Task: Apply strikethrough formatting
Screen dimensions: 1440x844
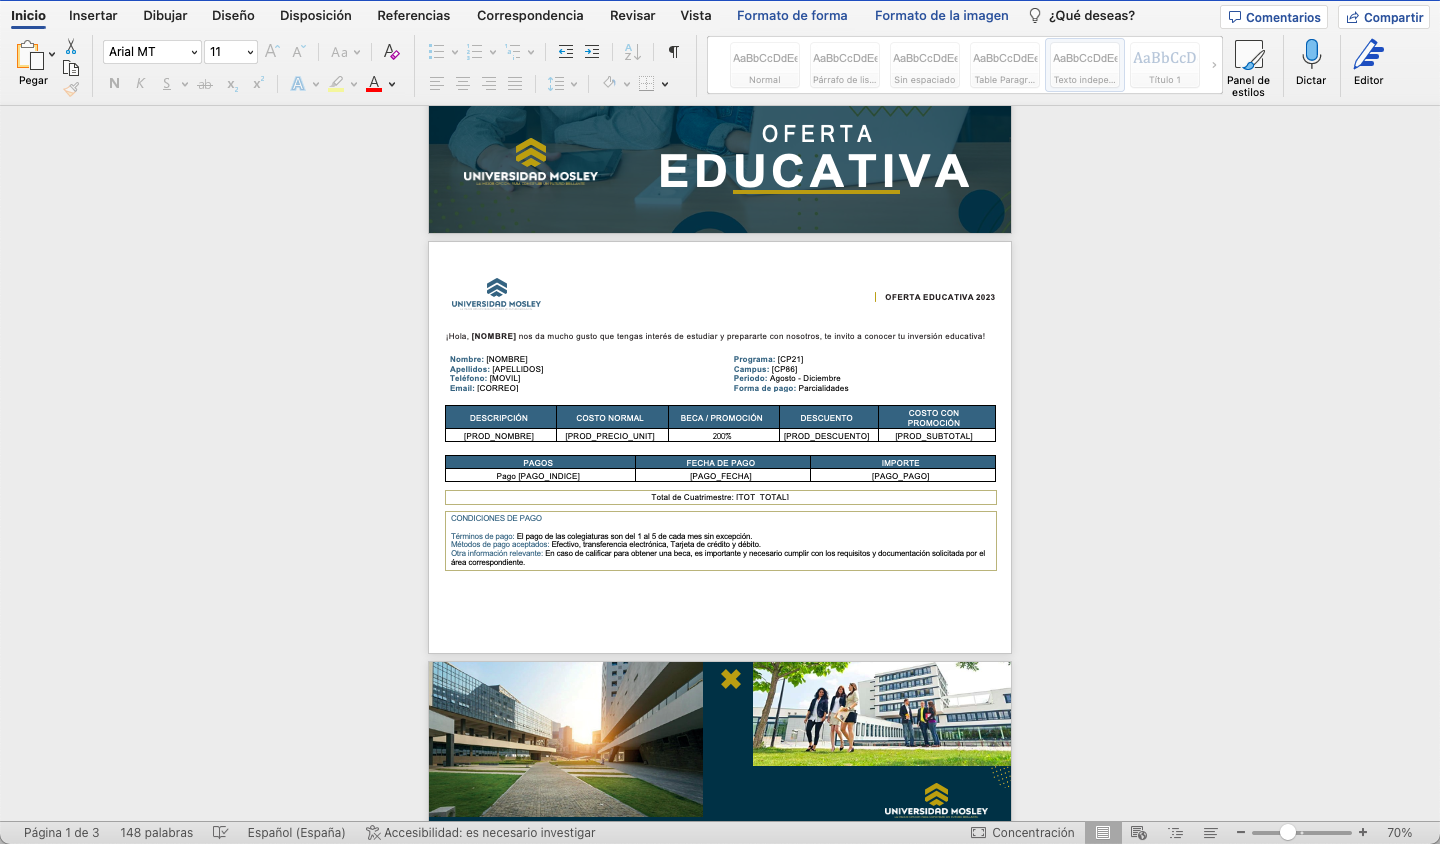Action: [x=205, y=84]
